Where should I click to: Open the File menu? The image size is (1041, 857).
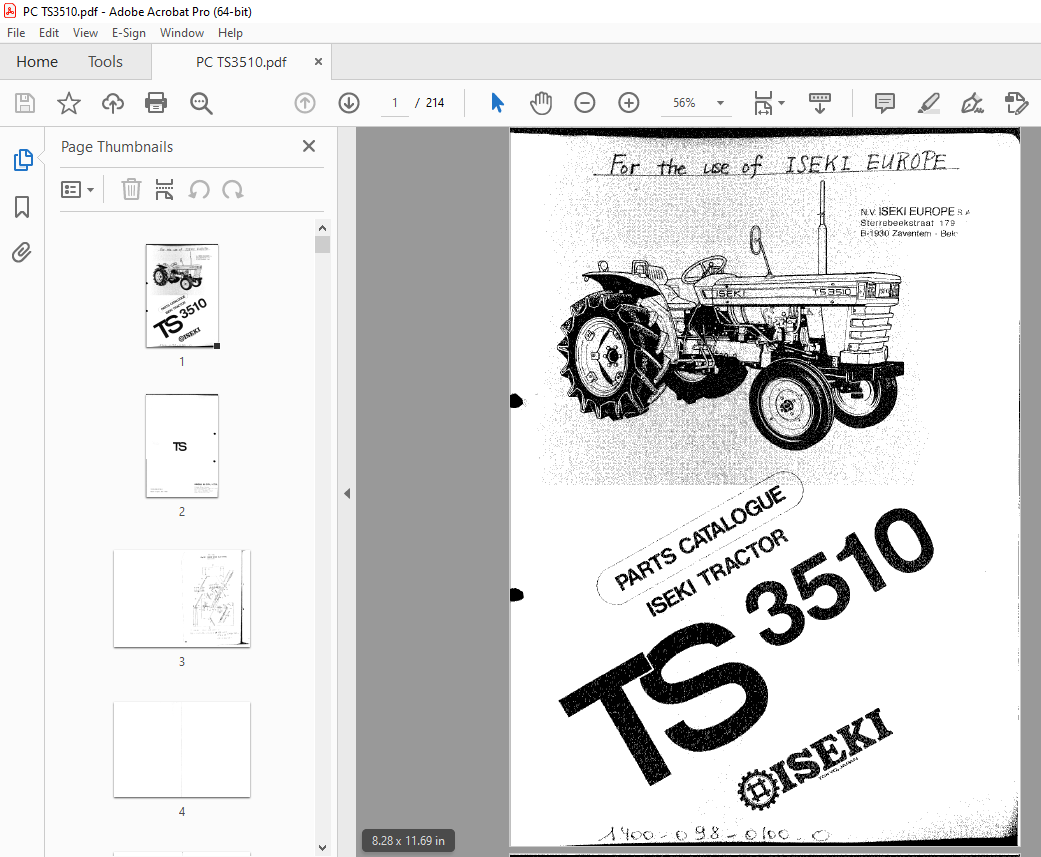[16, 33]
